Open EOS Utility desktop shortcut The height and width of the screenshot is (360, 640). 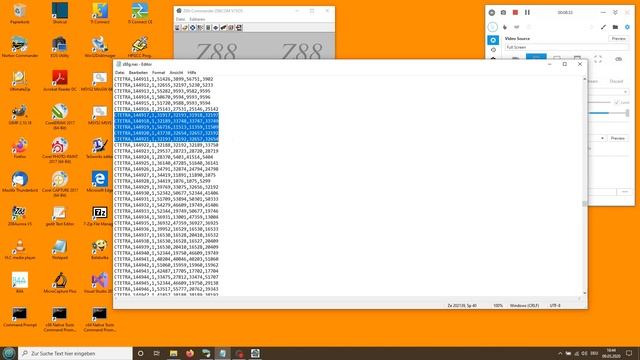[60, 46]
